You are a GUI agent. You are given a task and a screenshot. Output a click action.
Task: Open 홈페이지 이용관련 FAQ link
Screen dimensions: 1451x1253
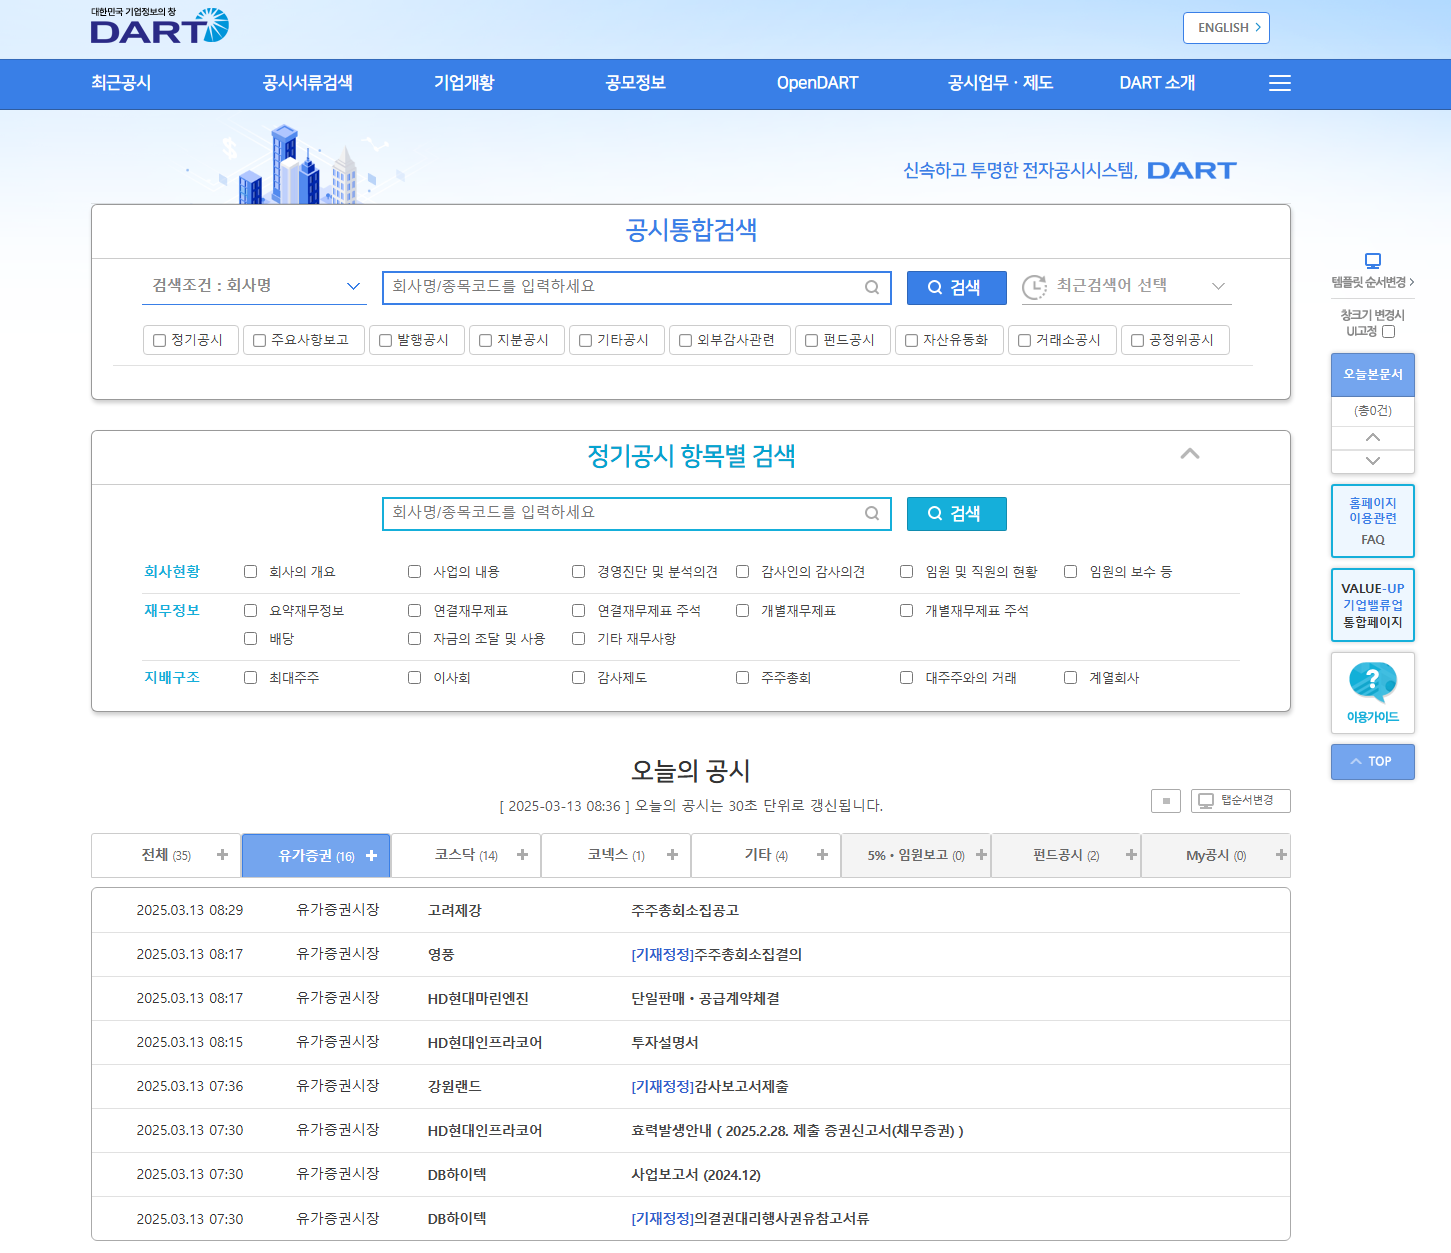coord(1373,521)
